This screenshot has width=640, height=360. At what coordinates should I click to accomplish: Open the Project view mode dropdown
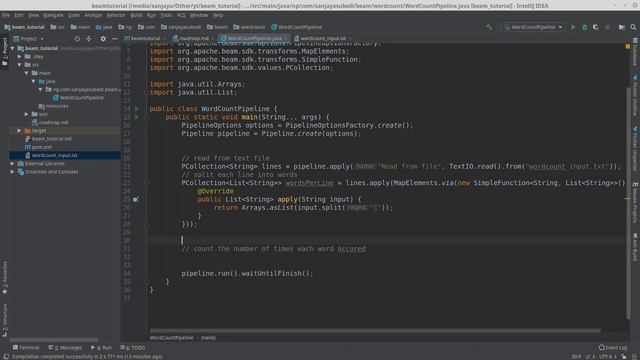pos(29,38)
